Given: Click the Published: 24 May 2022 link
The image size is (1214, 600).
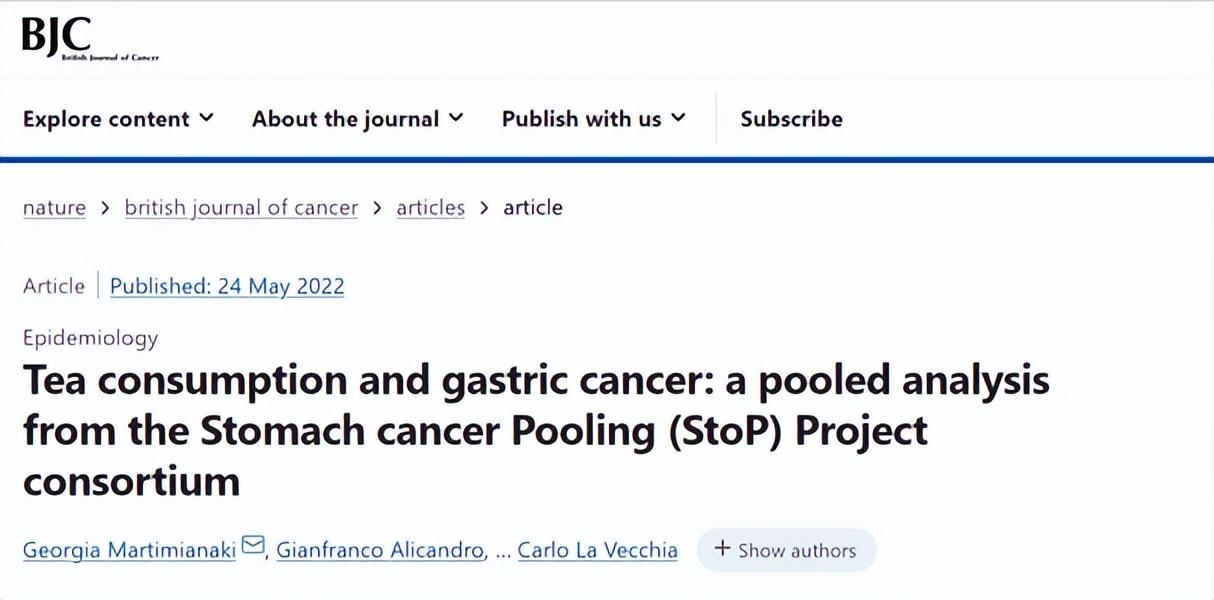Looking at the screenshot, I should coord(227,286).
